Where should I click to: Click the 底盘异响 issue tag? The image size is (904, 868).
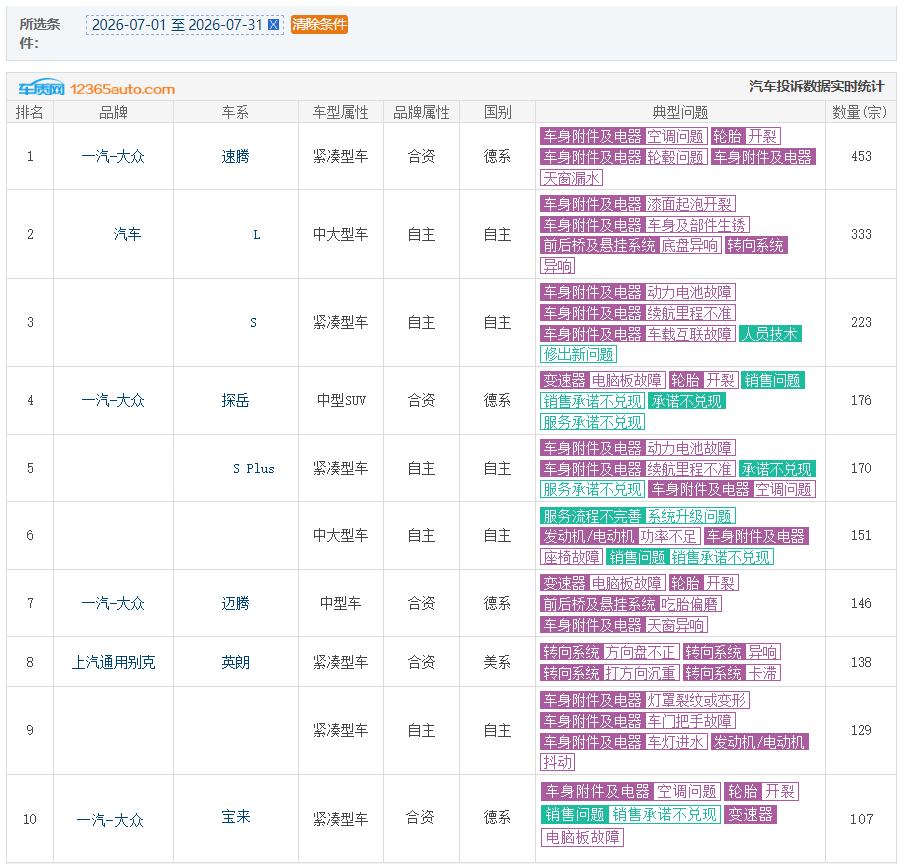[x=690, y=246]
